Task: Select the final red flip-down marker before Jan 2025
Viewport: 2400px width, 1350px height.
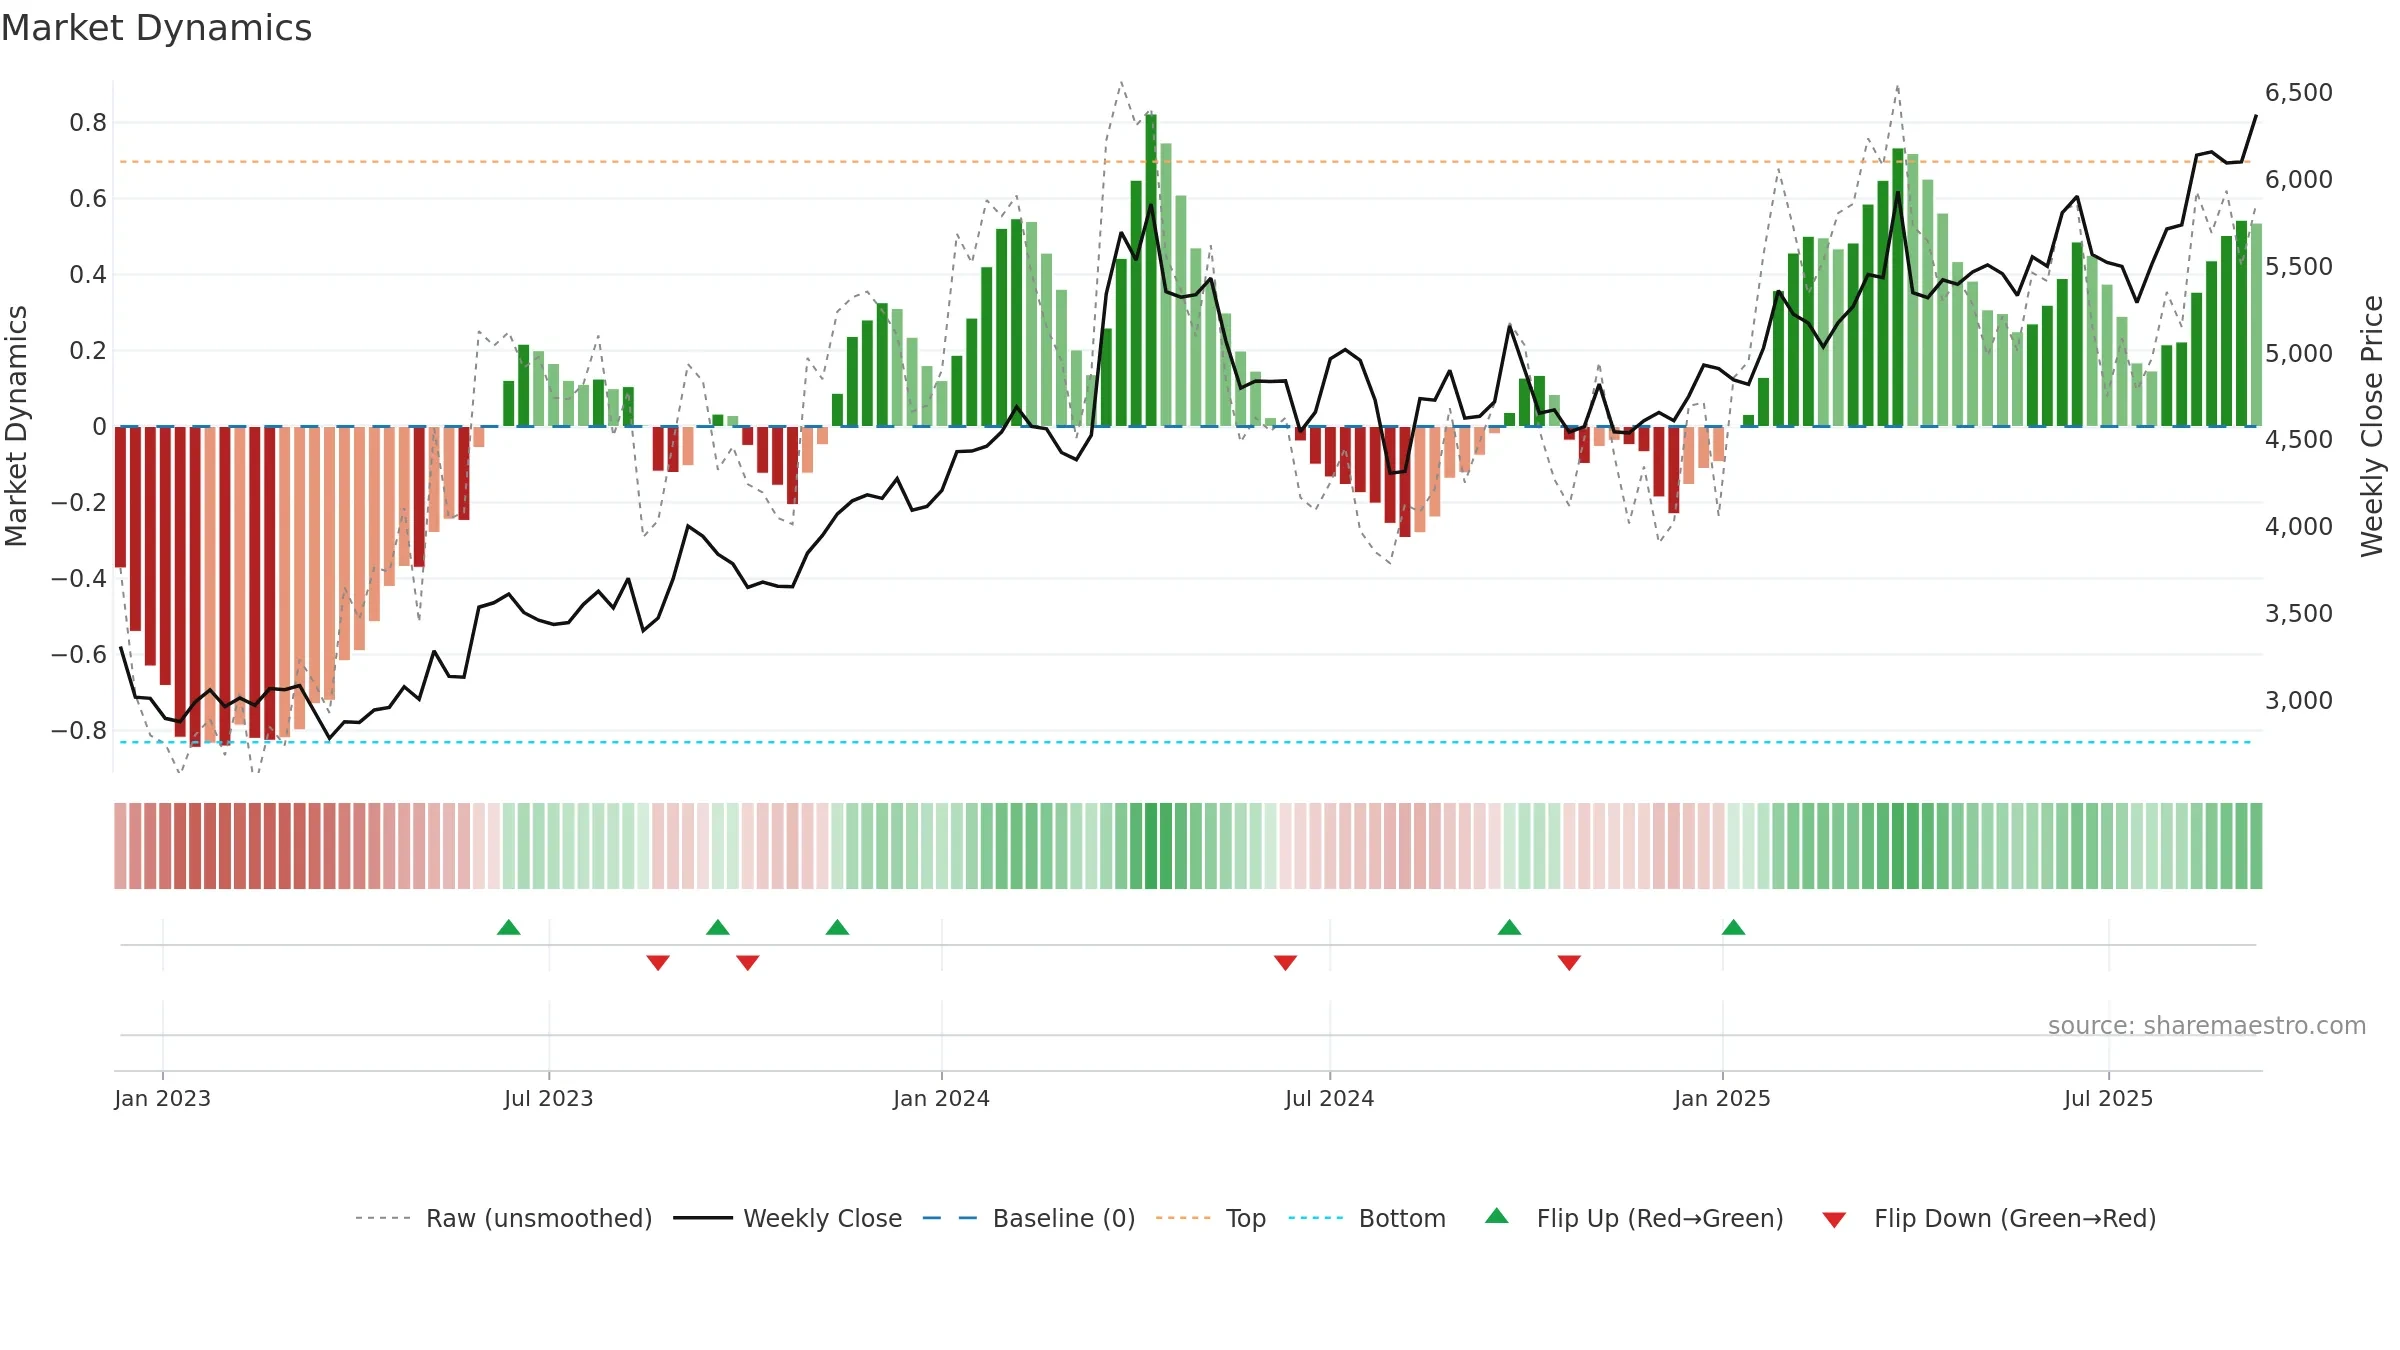Action: pyautogui.click(x=1569, y=962)
